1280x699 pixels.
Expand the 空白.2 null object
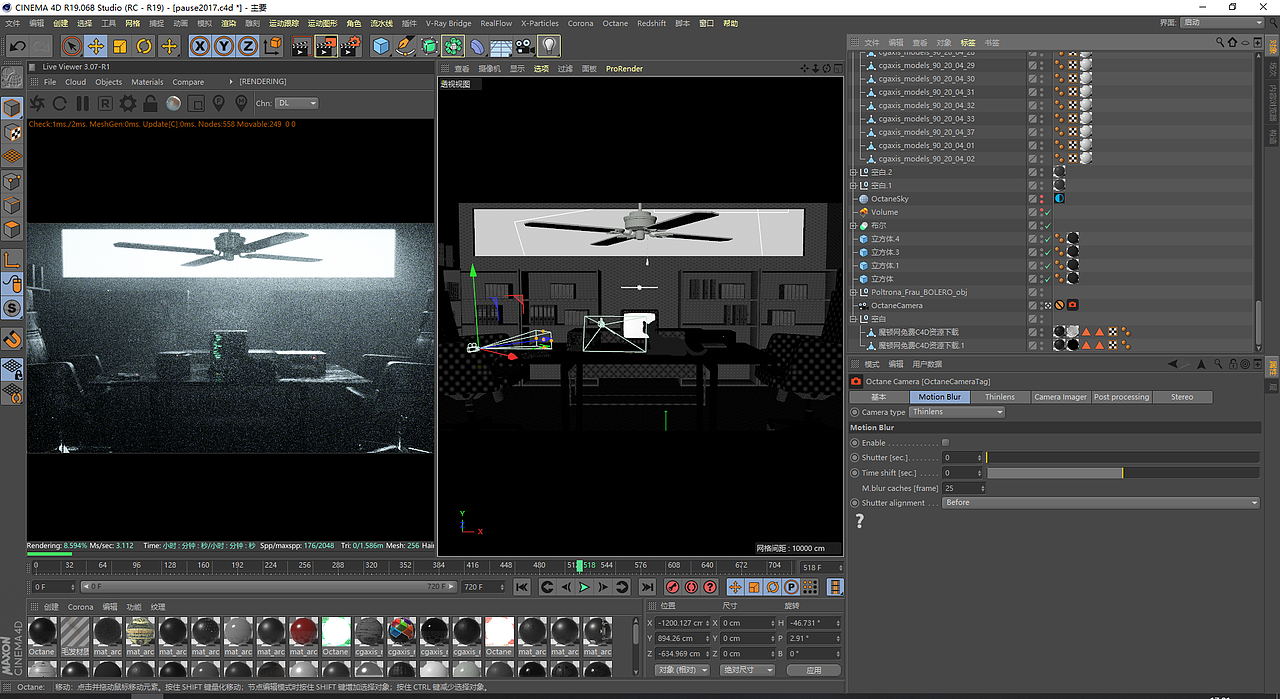pyautogui.click(x=853, y=172)
